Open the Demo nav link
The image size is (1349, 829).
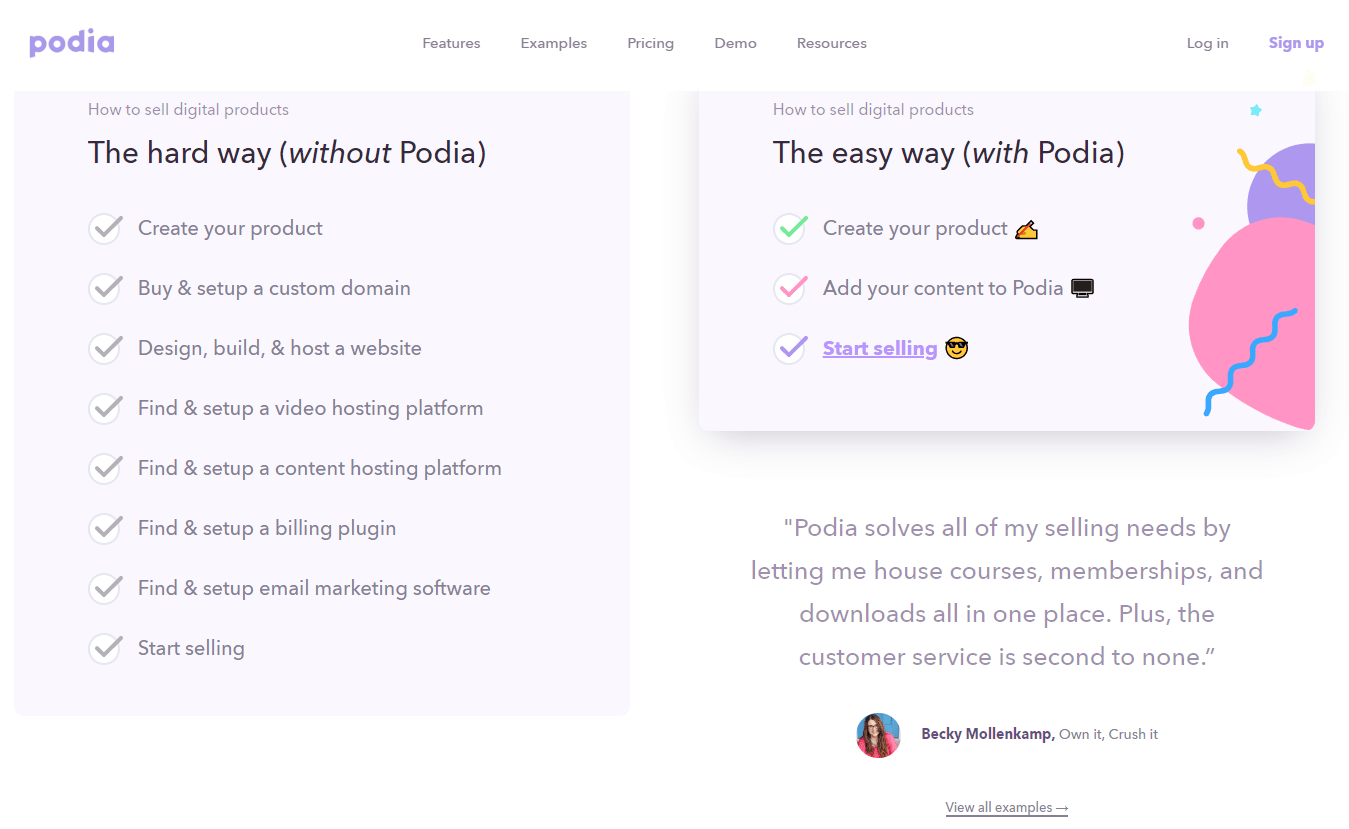(x=735, y=43)
